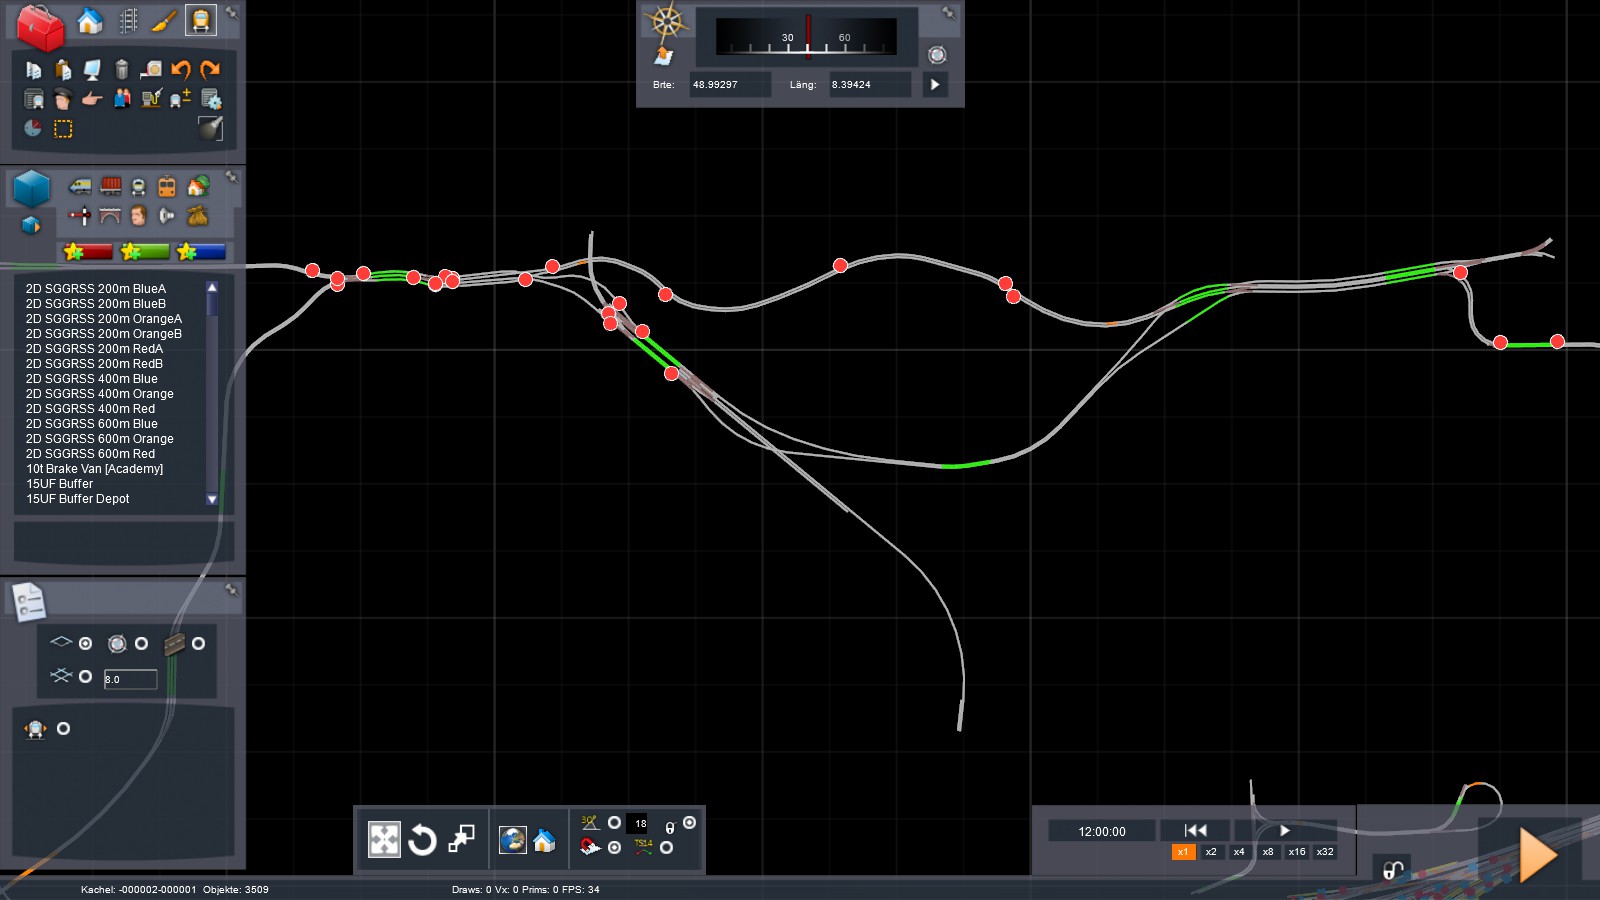Click the trash can delete icon

[122, 69]
